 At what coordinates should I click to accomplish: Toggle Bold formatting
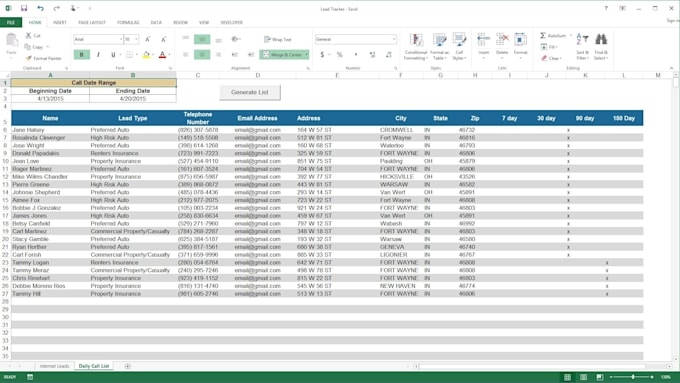pos(82,55)
